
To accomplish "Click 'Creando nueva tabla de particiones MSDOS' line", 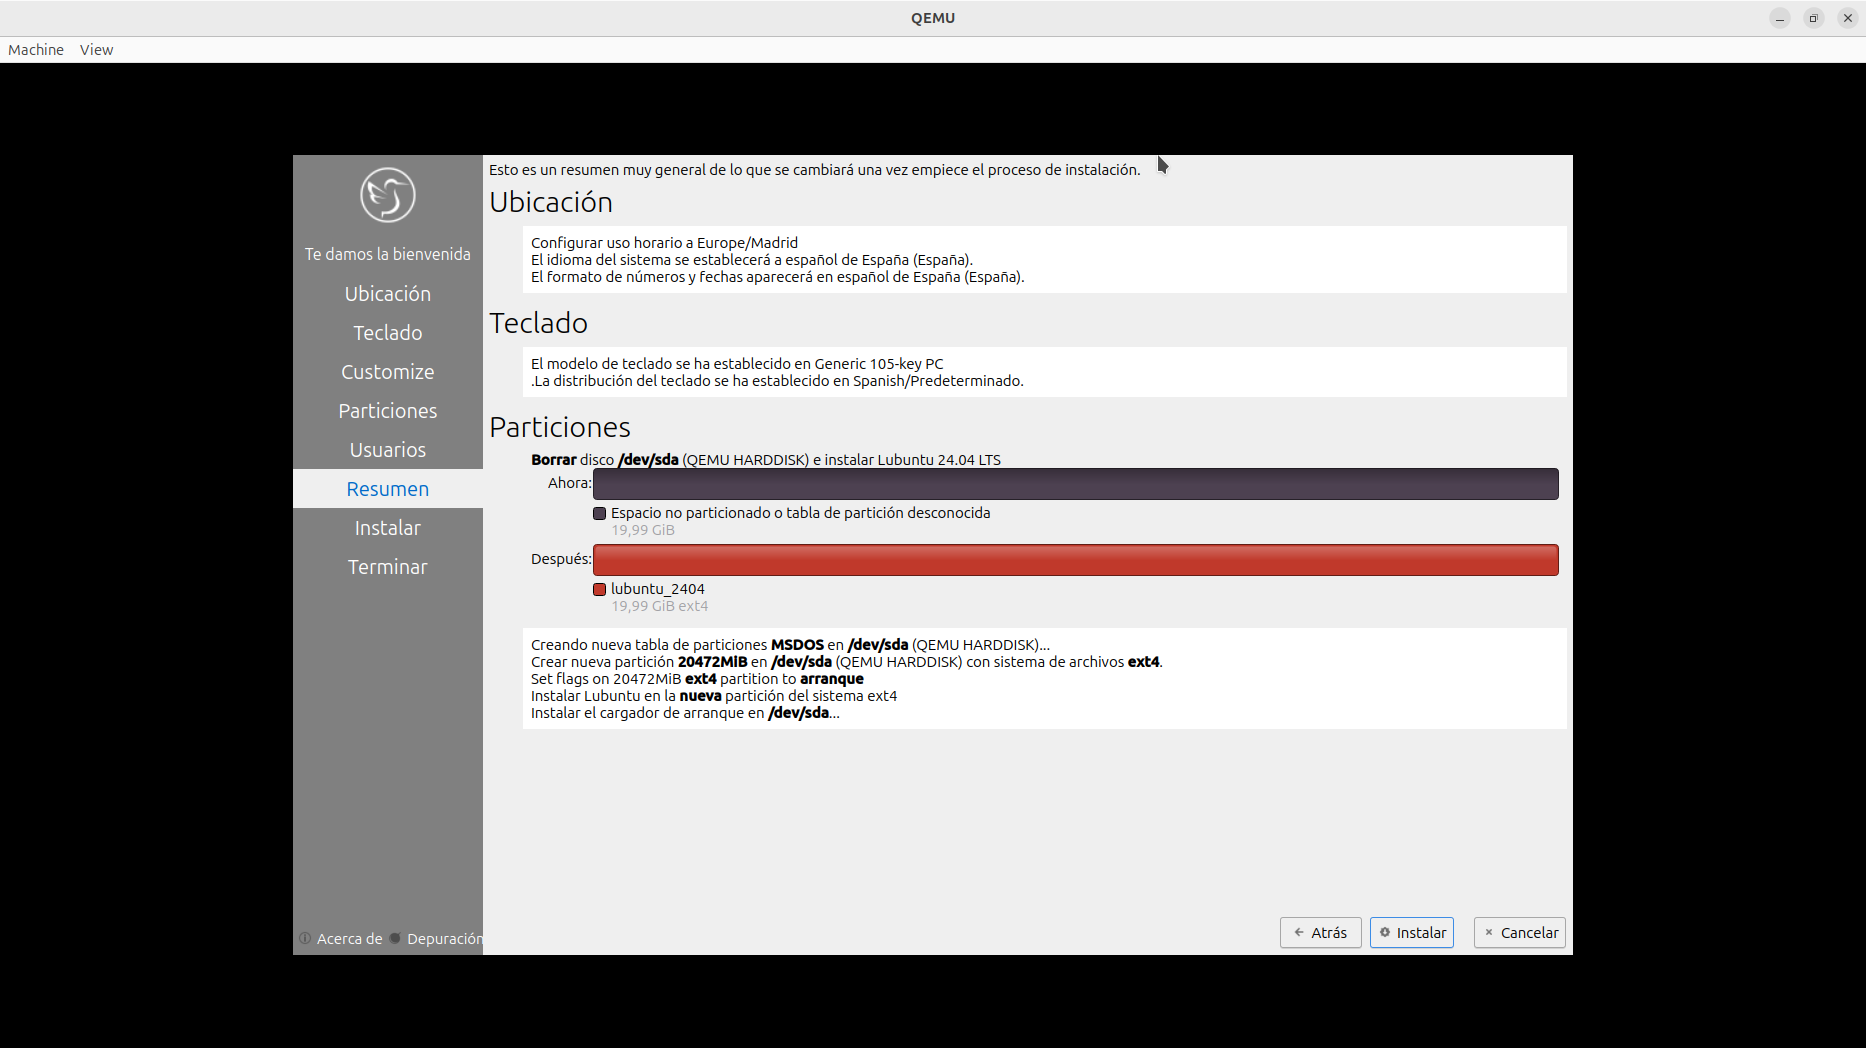I will click(x=790, y=645).
